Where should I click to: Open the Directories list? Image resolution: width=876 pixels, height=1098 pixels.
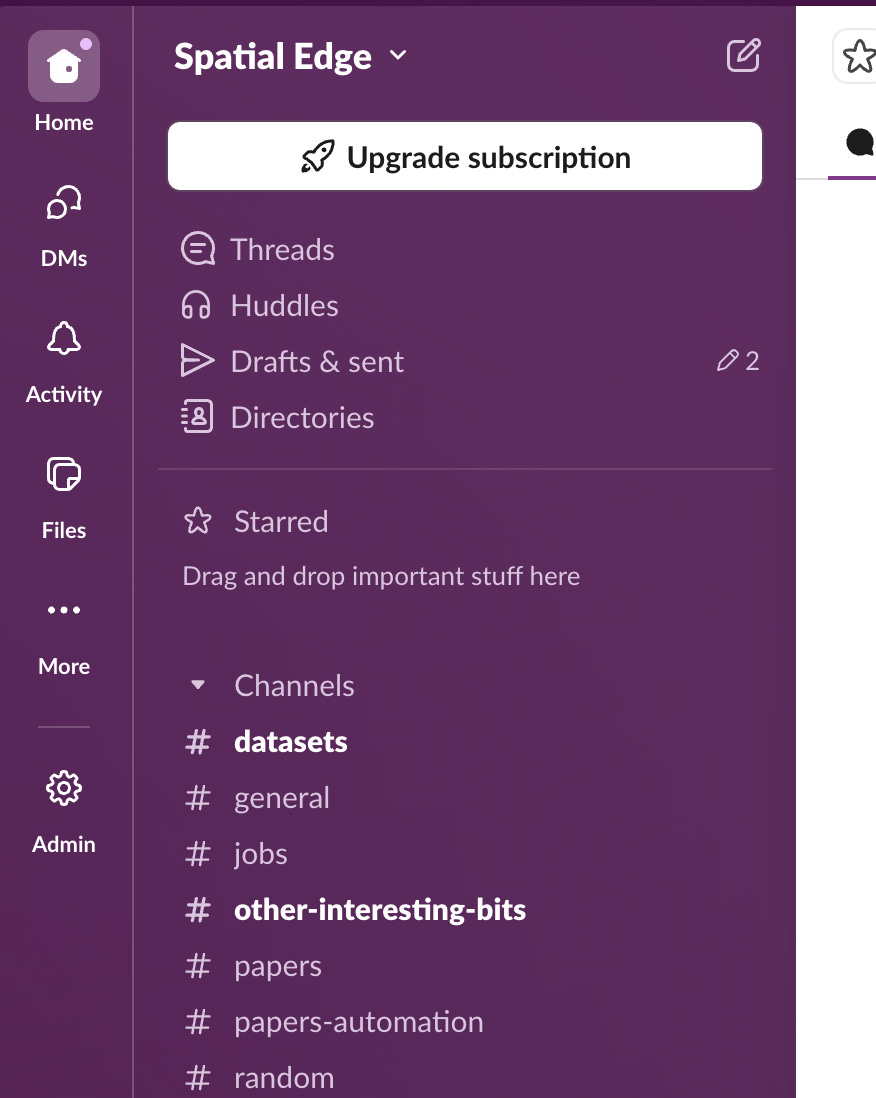coord(302,417)
